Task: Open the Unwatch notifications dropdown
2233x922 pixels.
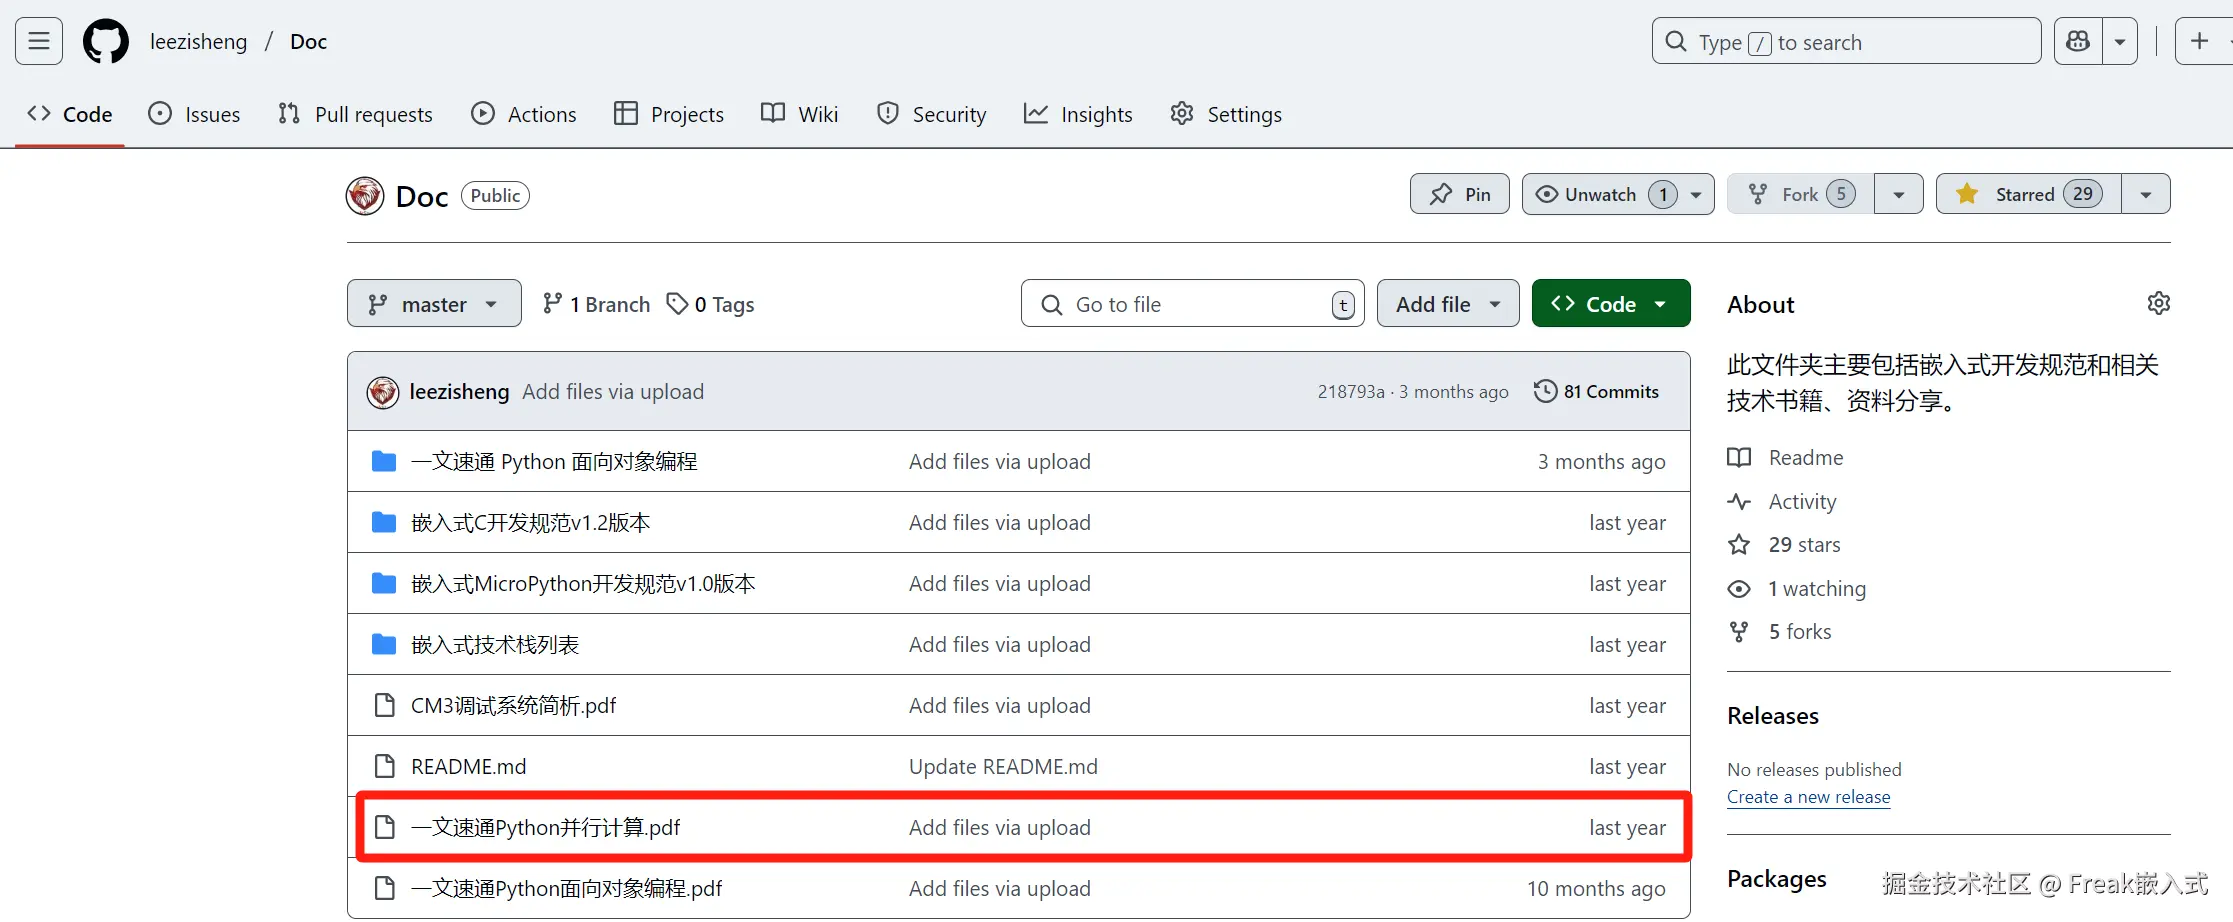Action: [1618, 194]
